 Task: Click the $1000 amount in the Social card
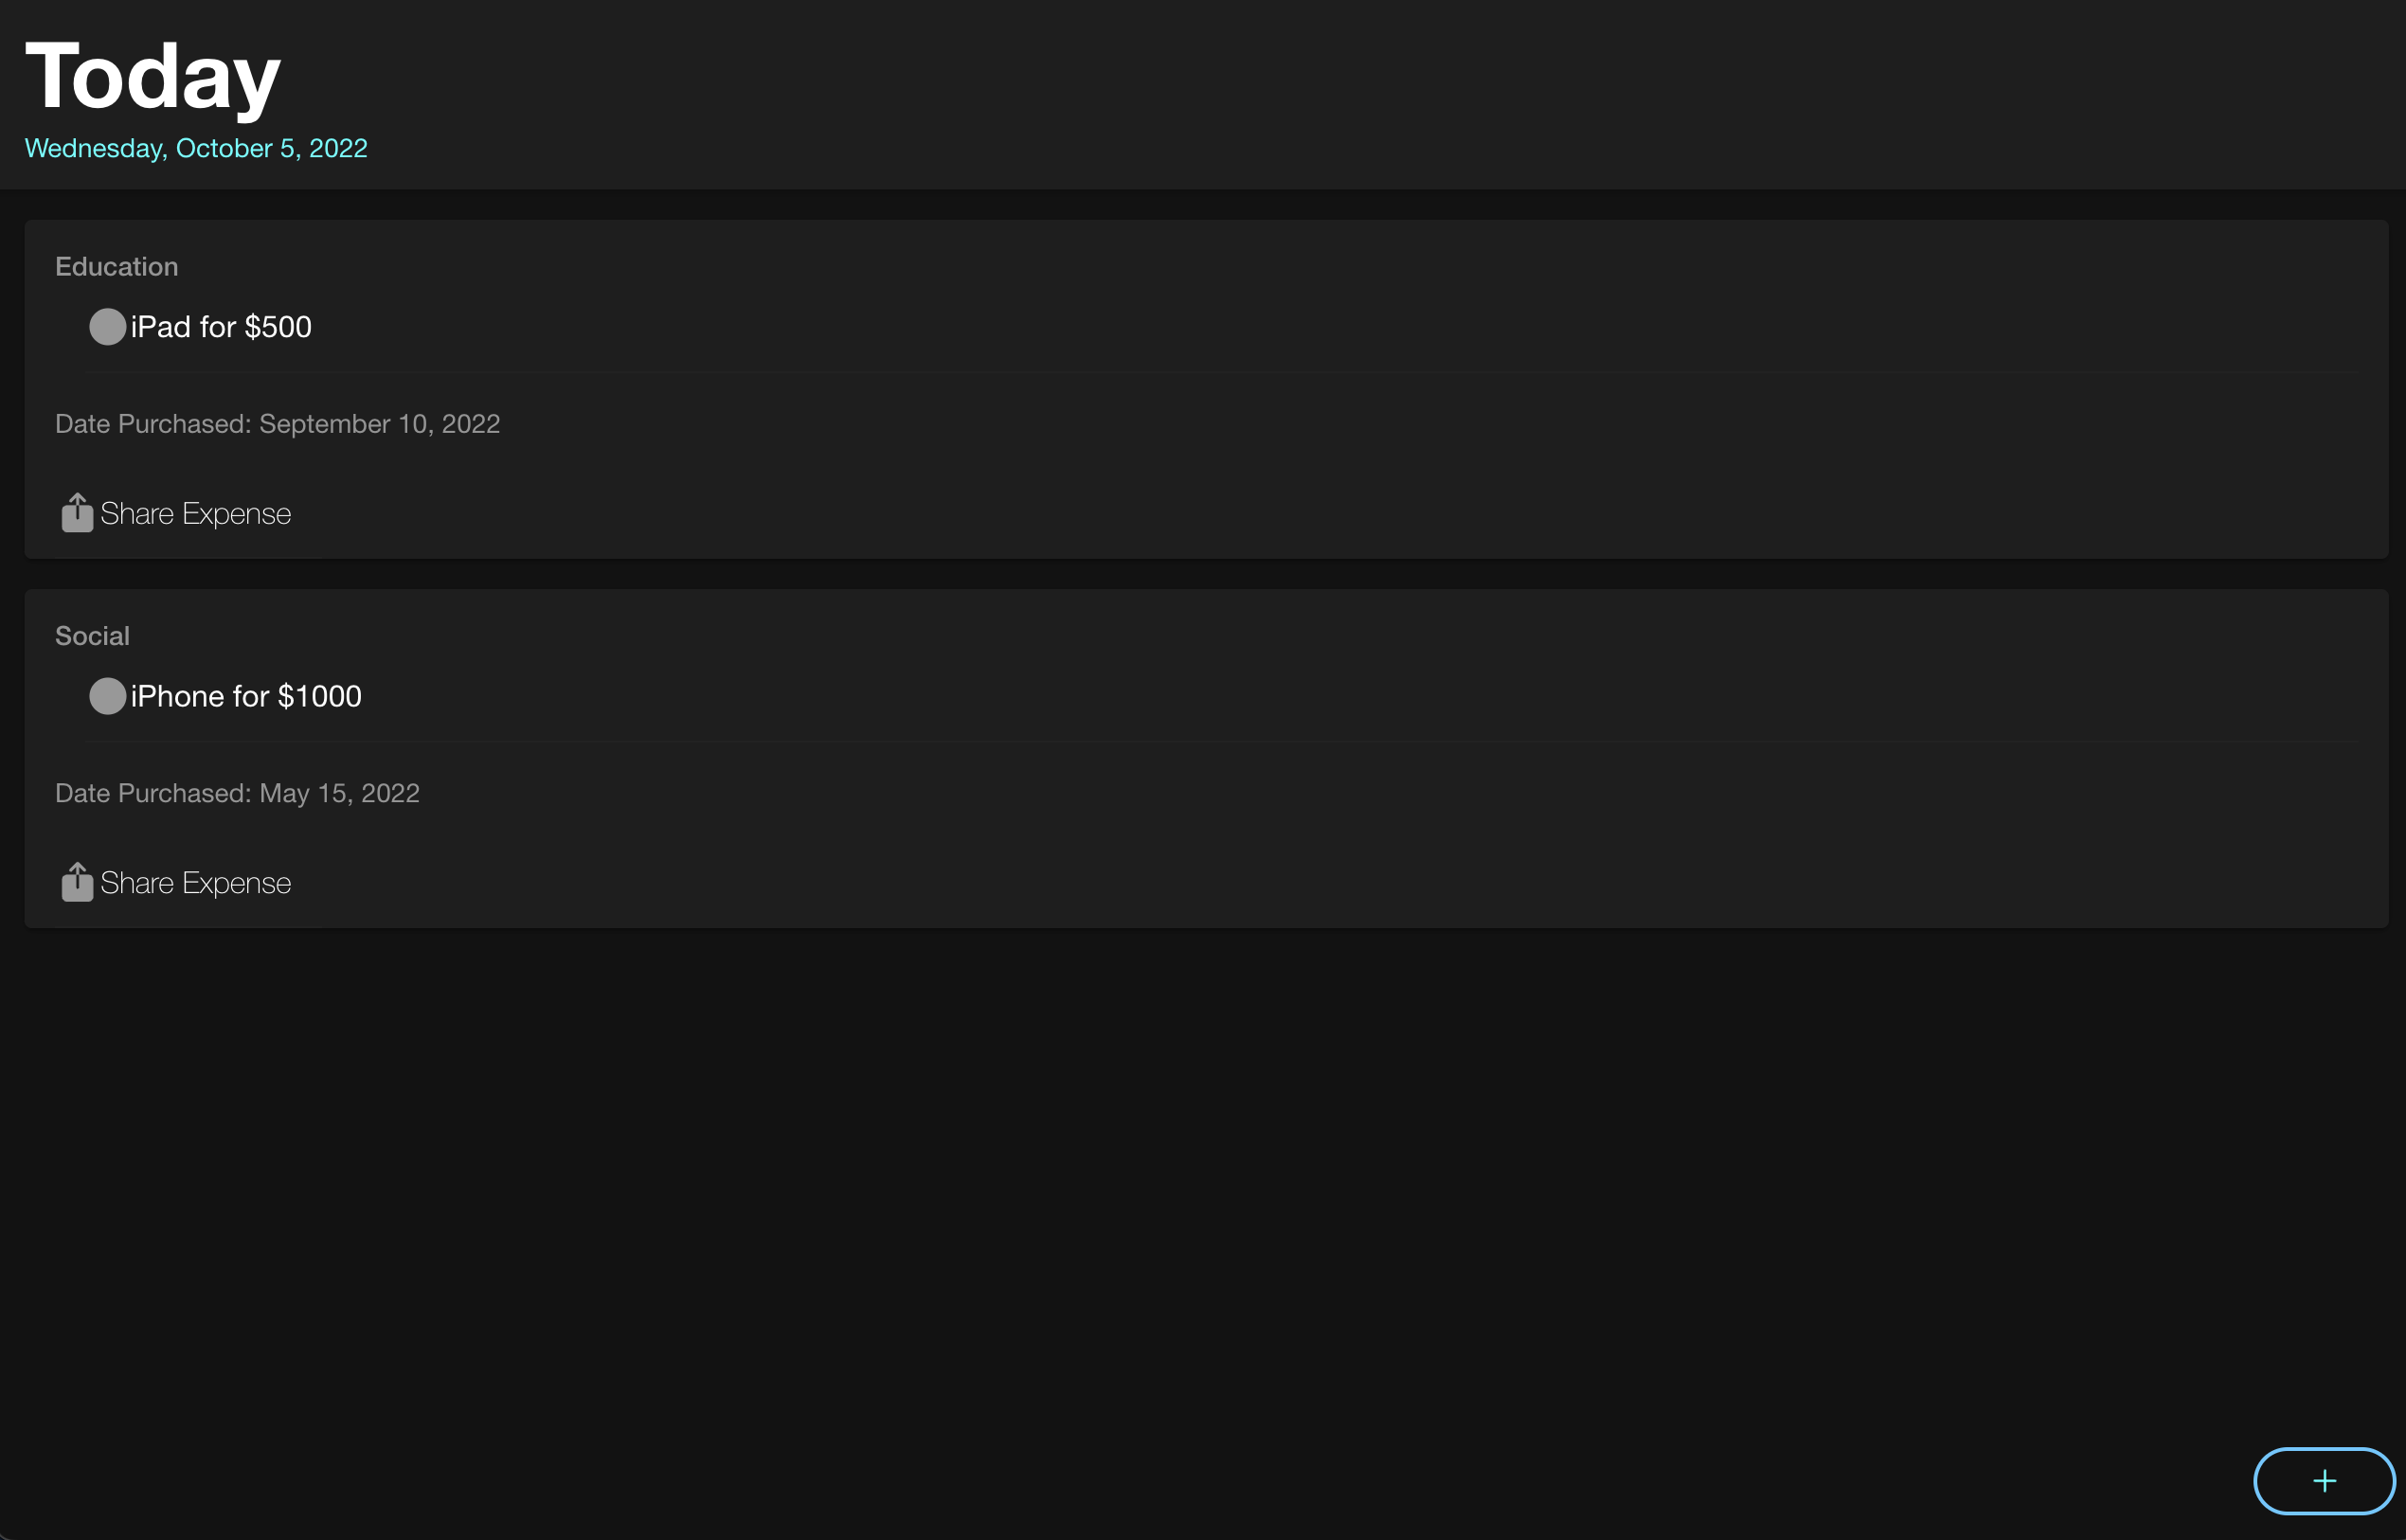click(320, 696)
